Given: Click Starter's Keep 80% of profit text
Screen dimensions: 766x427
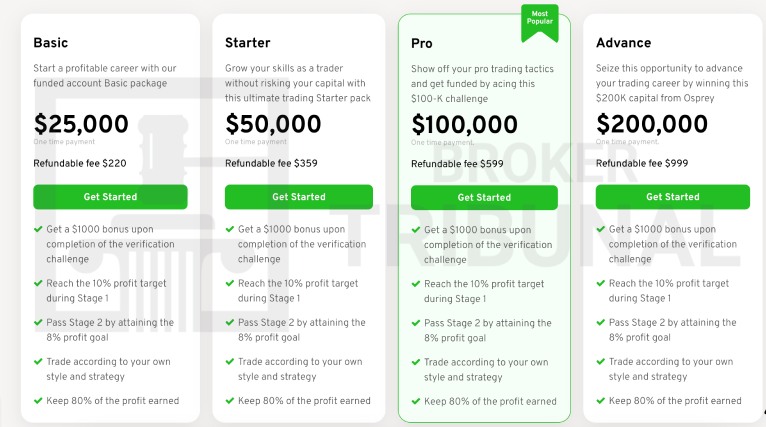Looking at the screenshot, I should coord(304,401).
